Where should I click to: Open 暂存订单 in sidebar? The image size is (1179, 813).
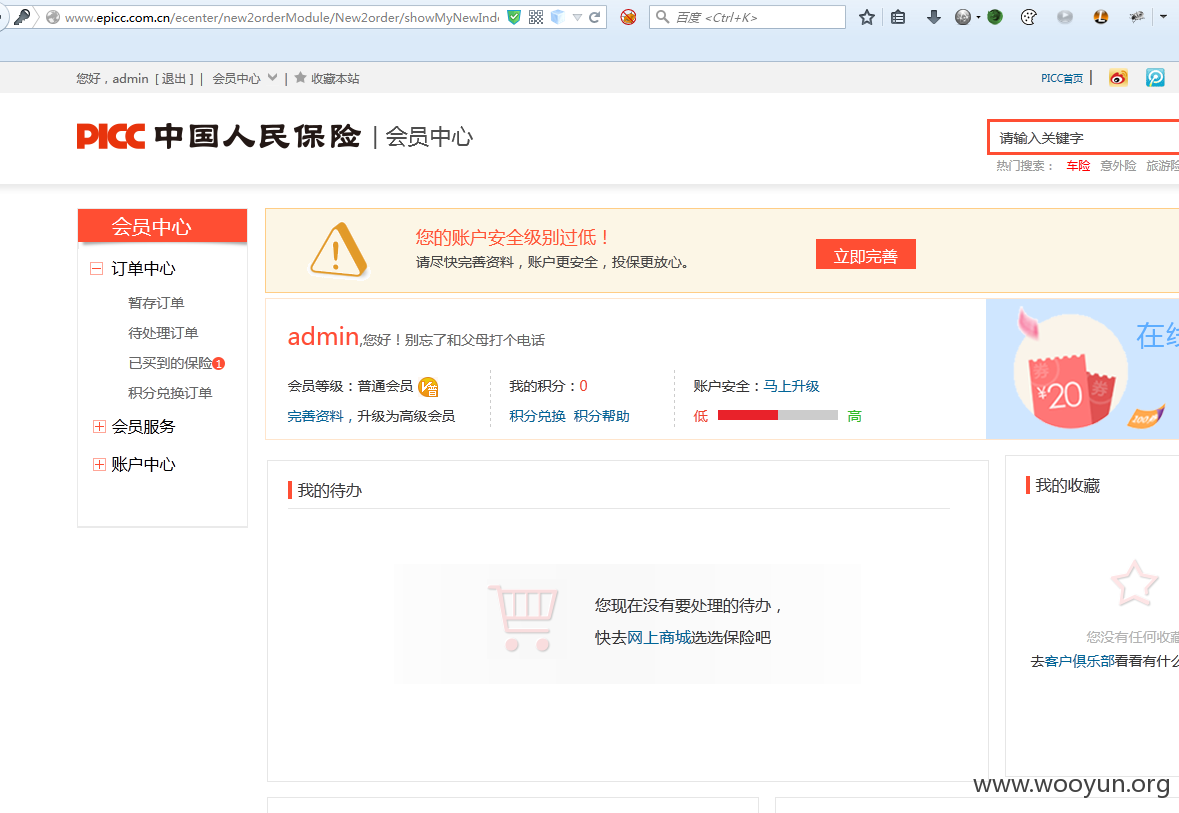(x=156, y=303)
